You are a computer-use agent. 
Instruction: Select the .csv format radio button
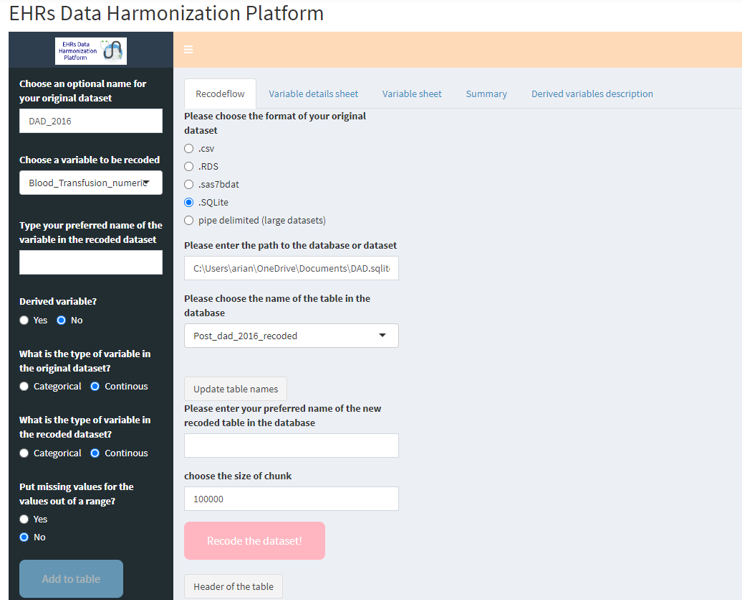coord(189,149)
